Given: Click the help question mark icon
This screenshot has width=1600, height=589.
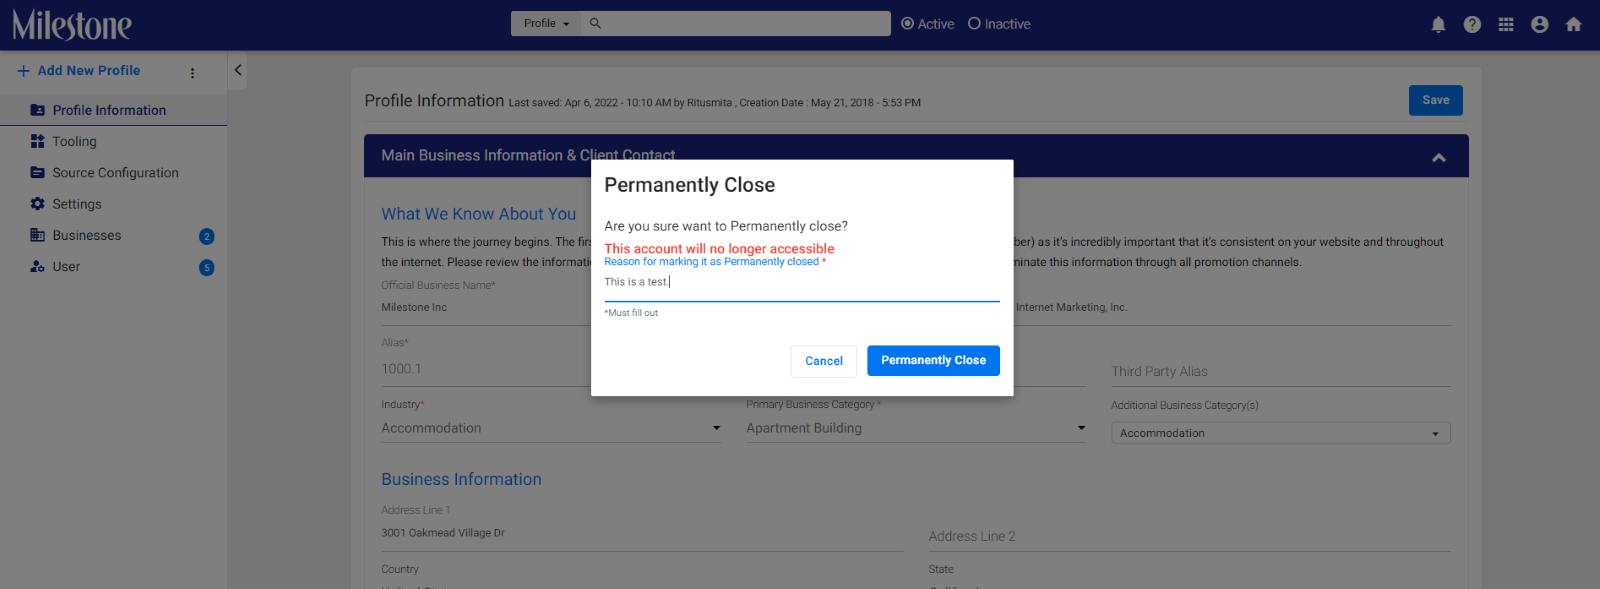Looking at the screenshot, I should tap(1472, 24).
